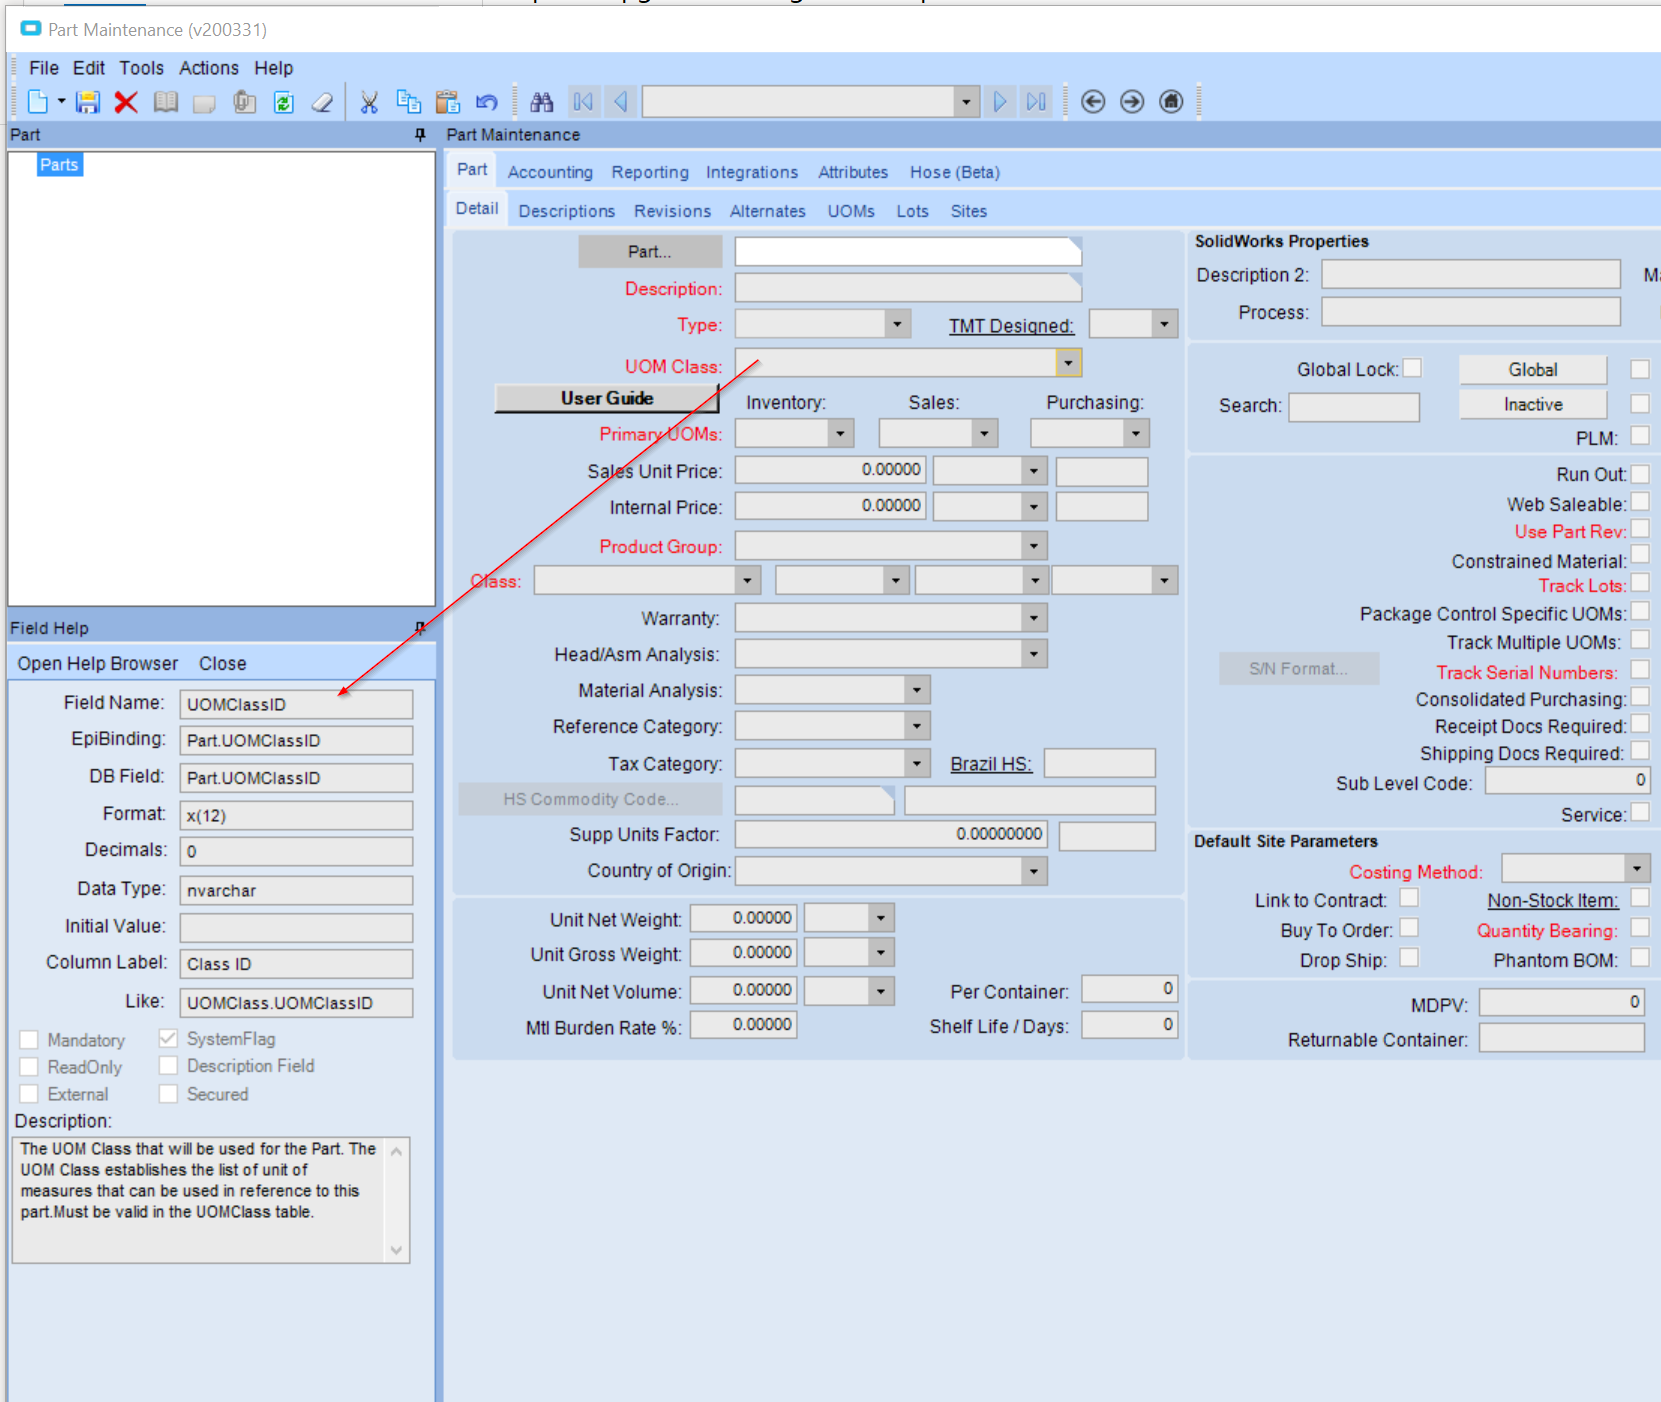This screenshot has width=1661, height=1402.
Task: Click the Open Help Browser link
Action: click(x=97, y=664)
